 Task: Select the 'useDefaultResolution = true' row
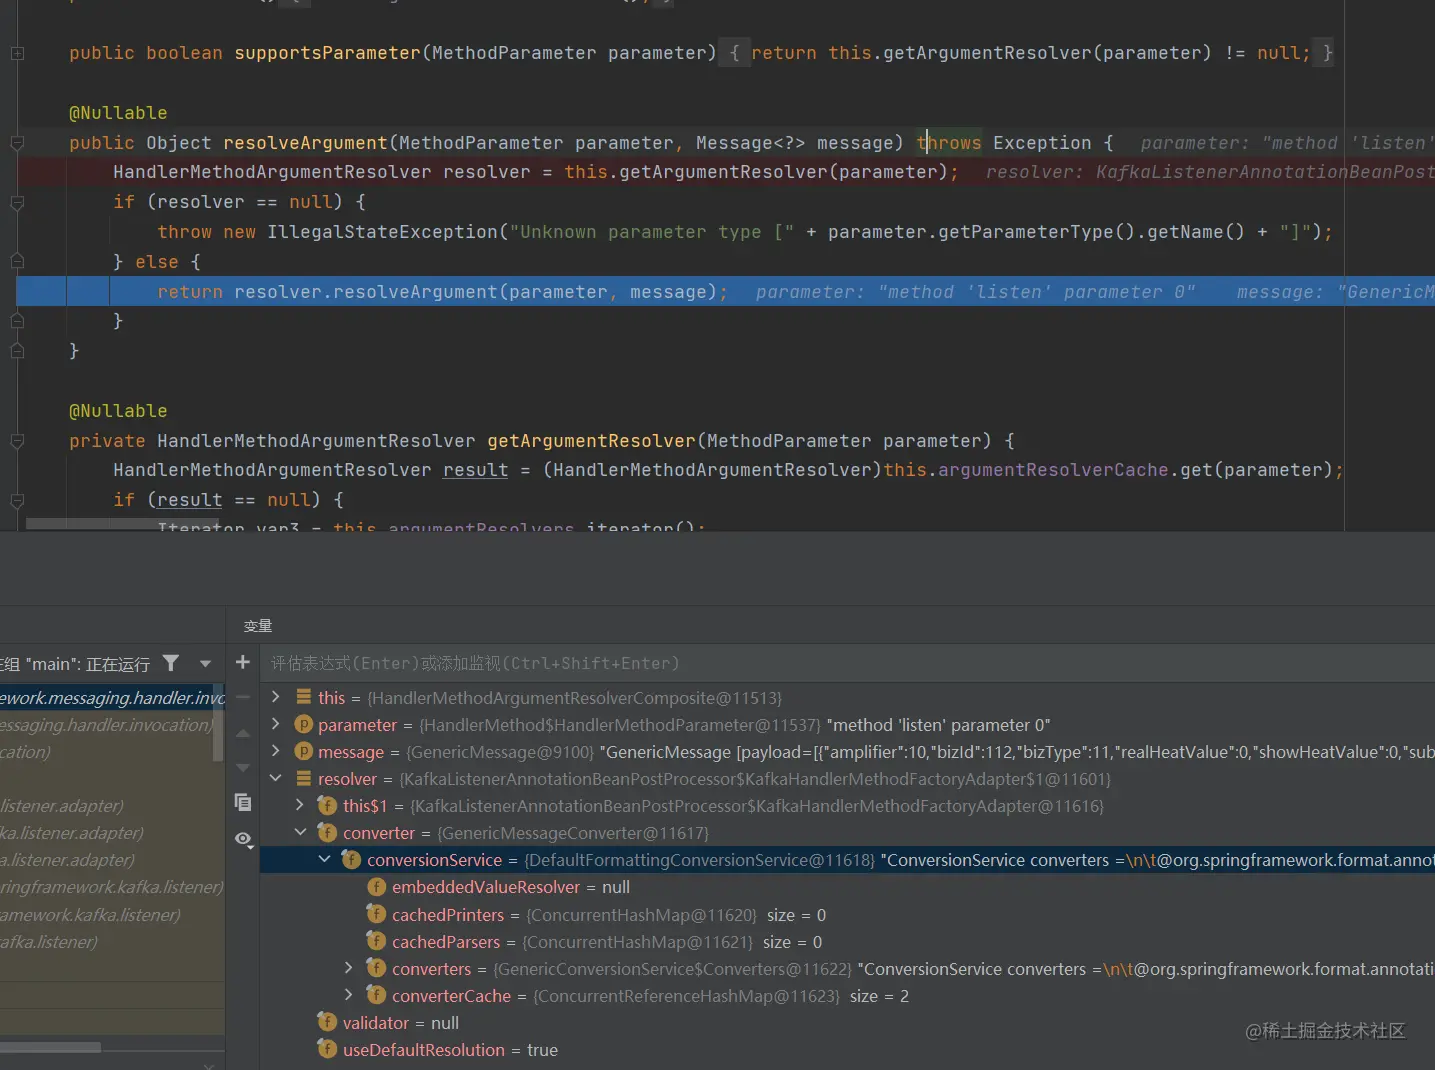tap(847, 1049)
